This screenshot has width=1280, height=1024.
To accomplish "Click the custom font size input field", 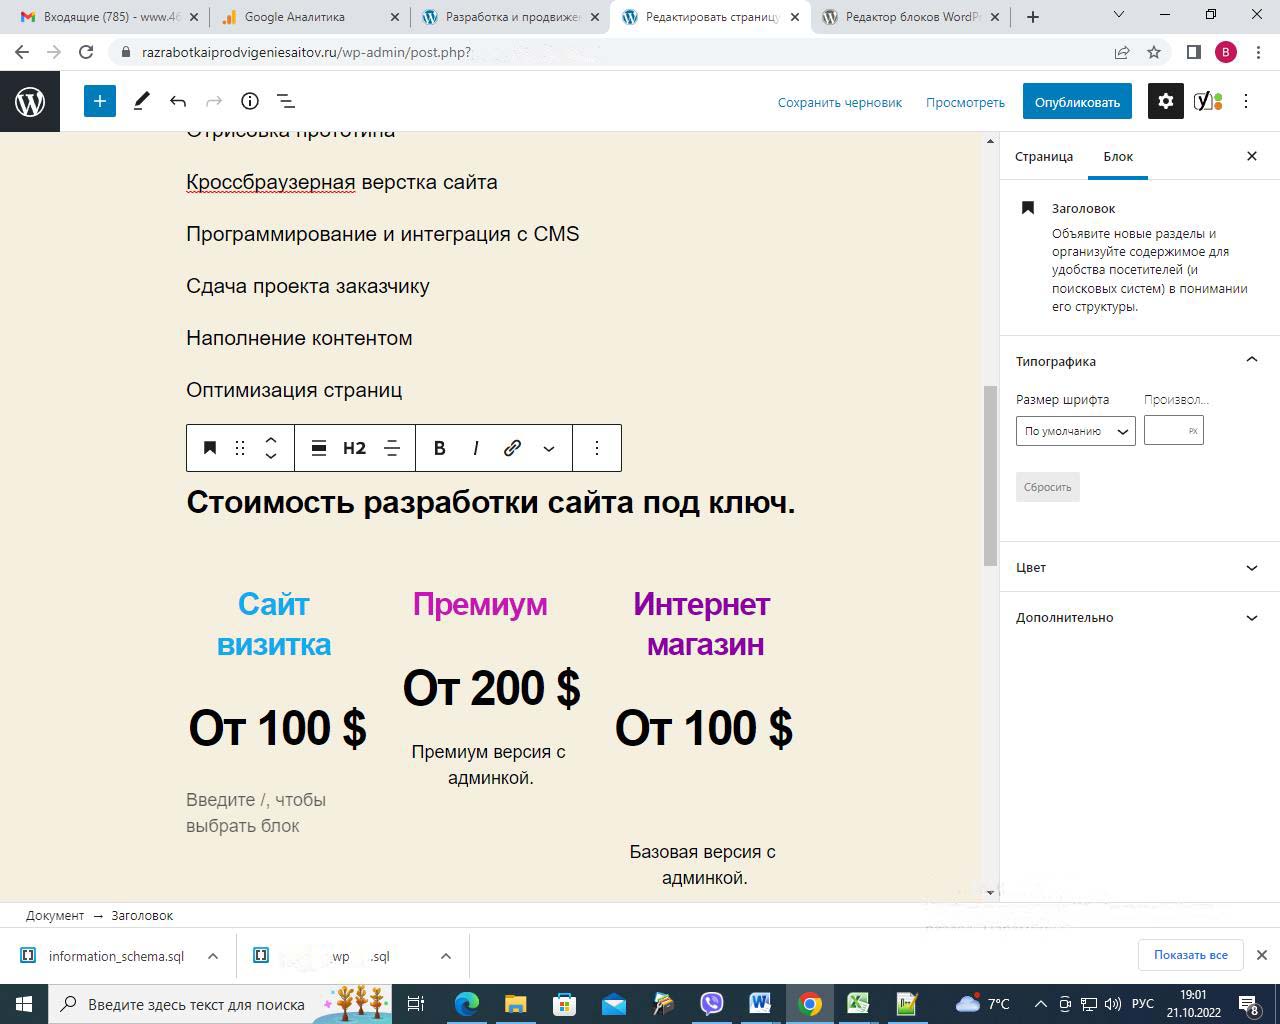I will click(x=1166, y=431).
